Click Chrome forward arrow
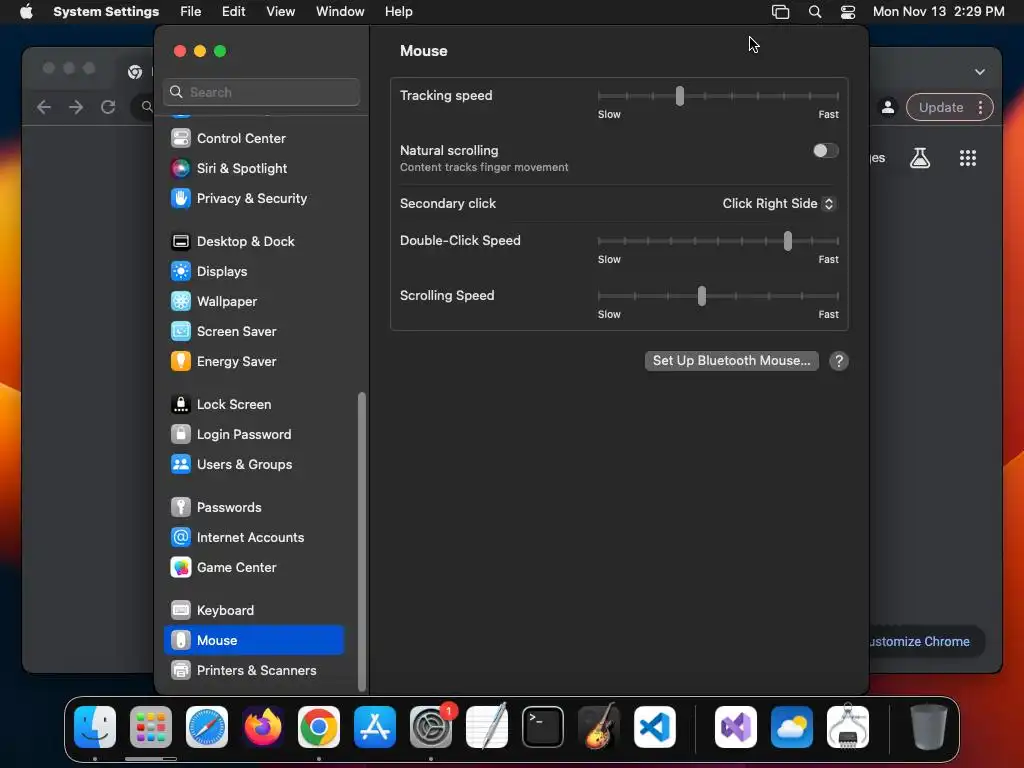 point(76,107)
